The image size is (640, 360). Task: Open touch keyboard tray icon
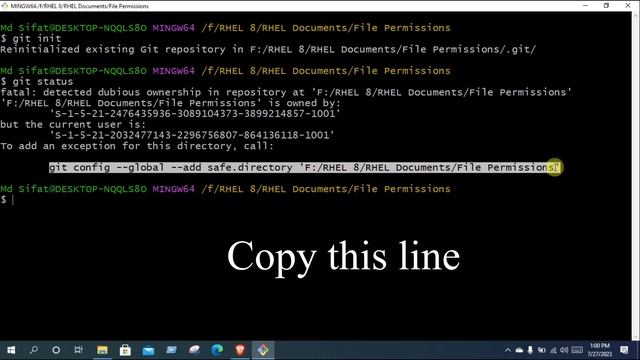577,350
